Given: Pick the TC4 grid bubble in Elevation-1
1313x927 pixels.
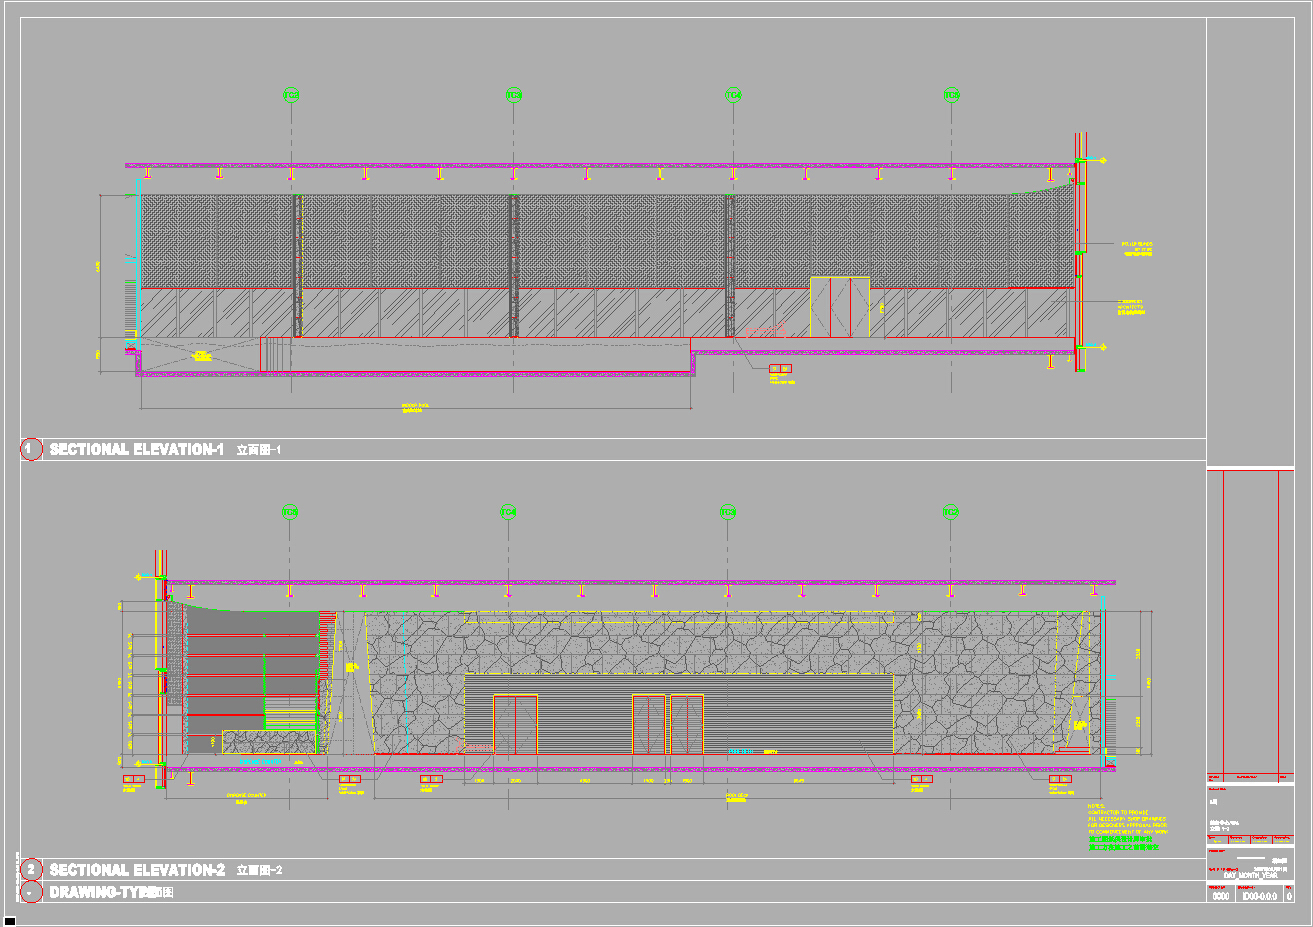Looking at the screenshot, I should pos(733,96).
